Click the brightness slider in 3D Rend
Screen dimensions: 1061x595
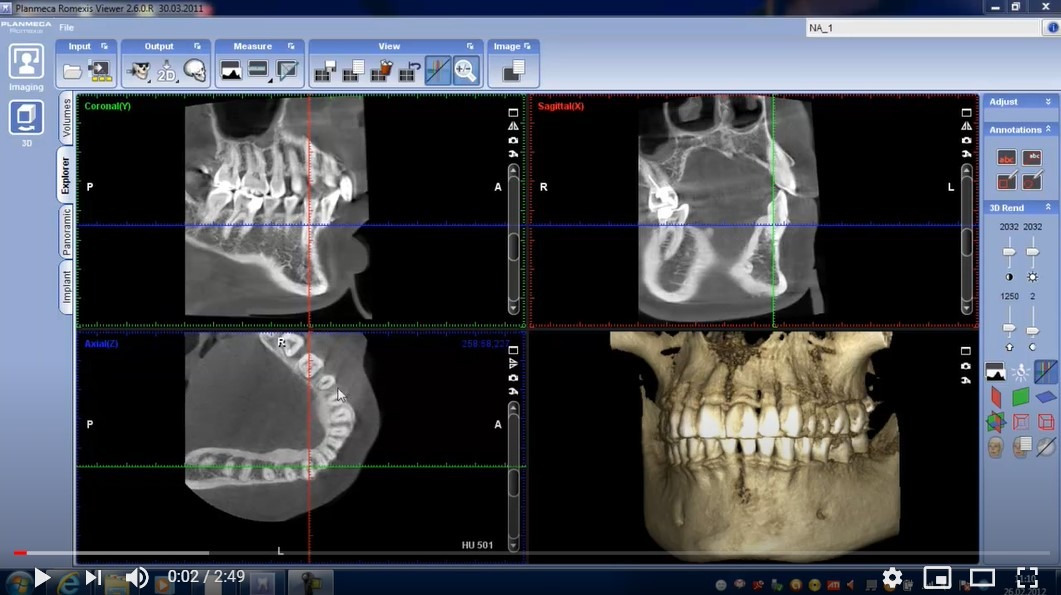pos(1033,252)
